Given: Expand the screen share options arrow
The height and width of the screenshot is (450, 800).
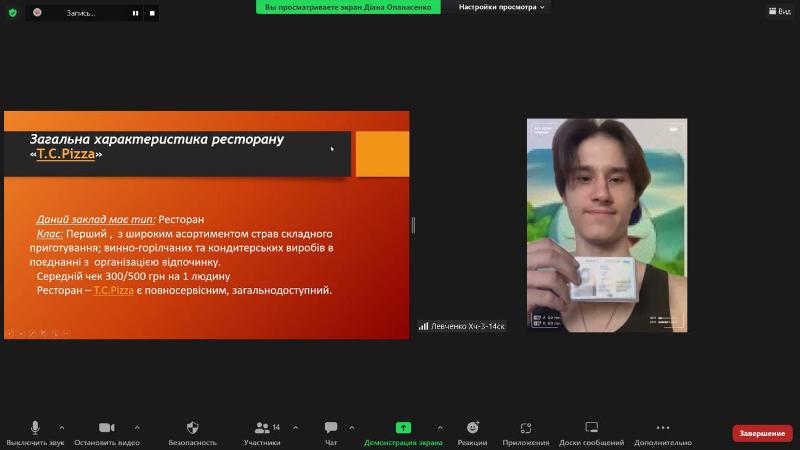Looking at the screenshot, I should (x=440, y=428).
